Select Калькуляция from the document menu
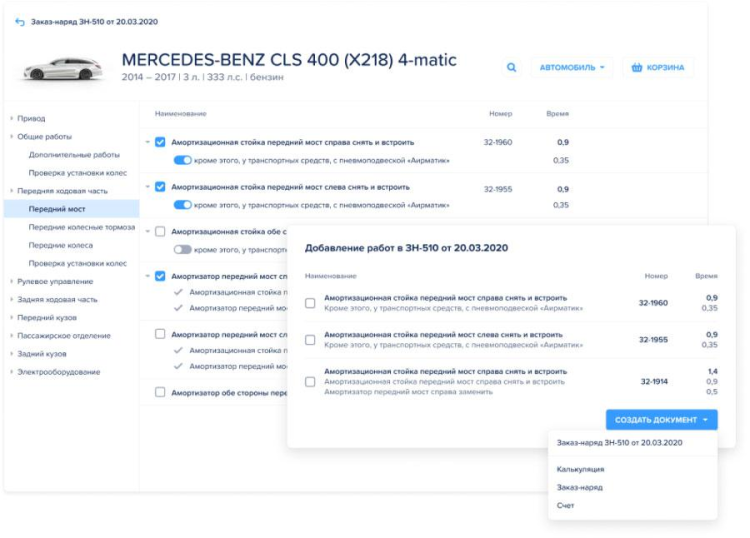The height and width of the screenshot is (538, 750). [x=580, y=469]
